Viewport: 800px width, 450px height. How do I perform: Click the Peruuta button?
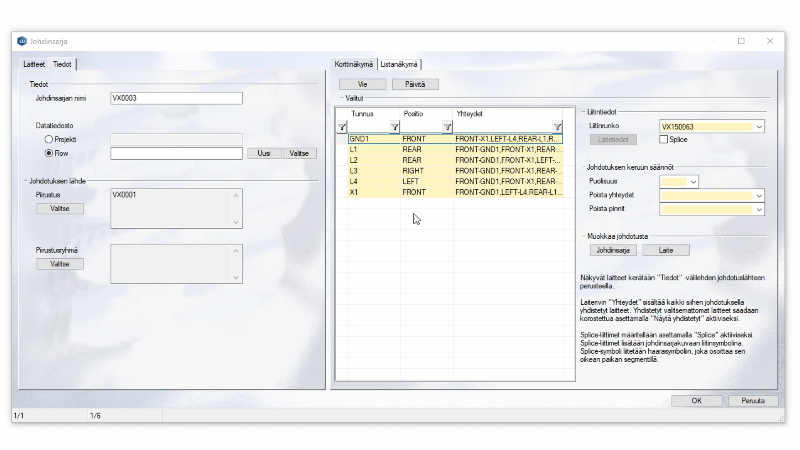coord(753,400)
